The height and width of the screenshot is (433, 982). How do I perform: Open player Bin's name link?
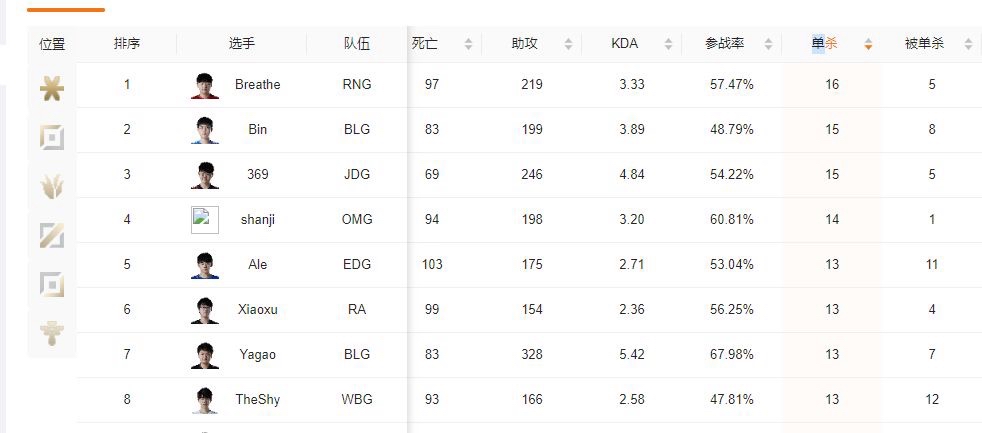click(258, 130)
